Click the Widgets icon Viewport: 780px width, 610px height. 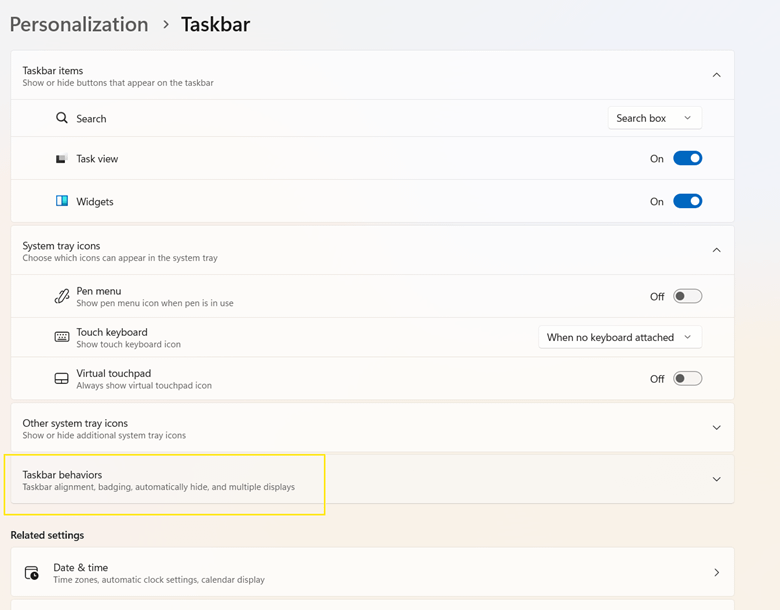tap(62, 201)
